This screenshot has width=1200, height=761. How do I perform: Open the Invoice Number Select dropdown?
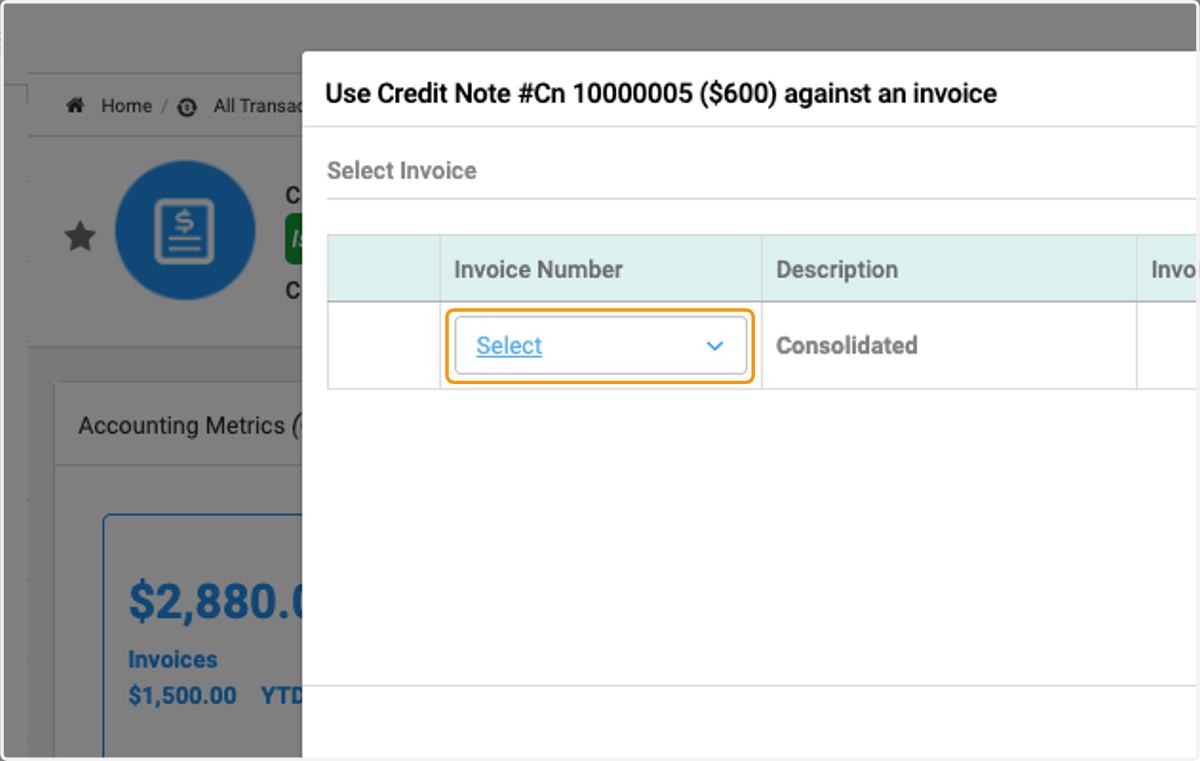coord(600,346)
